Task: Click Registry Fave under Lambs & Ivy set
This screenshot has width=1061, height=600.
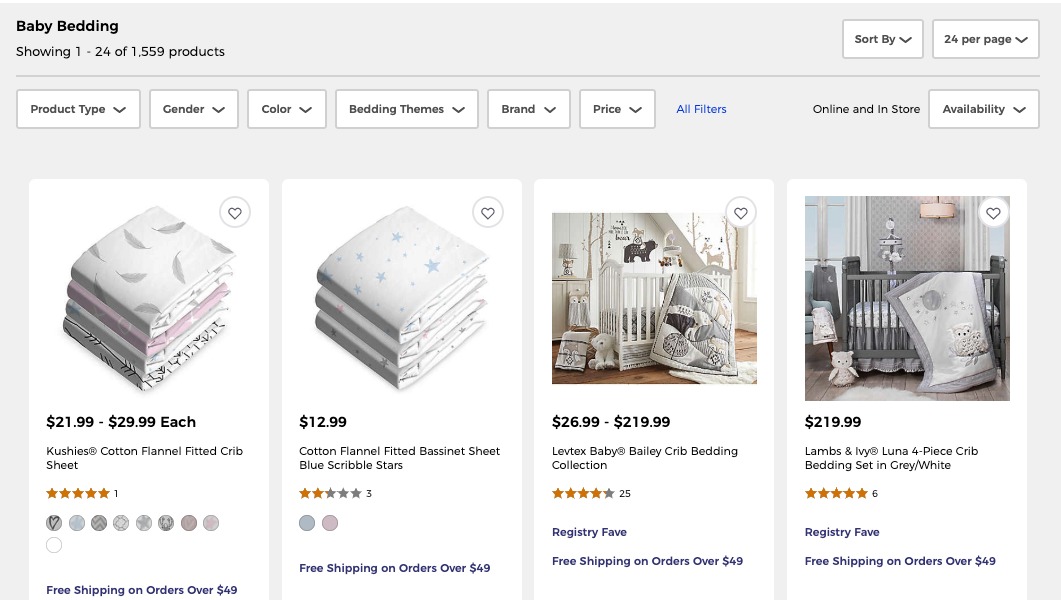Action: pyautogui.click(x=842, y=532)
